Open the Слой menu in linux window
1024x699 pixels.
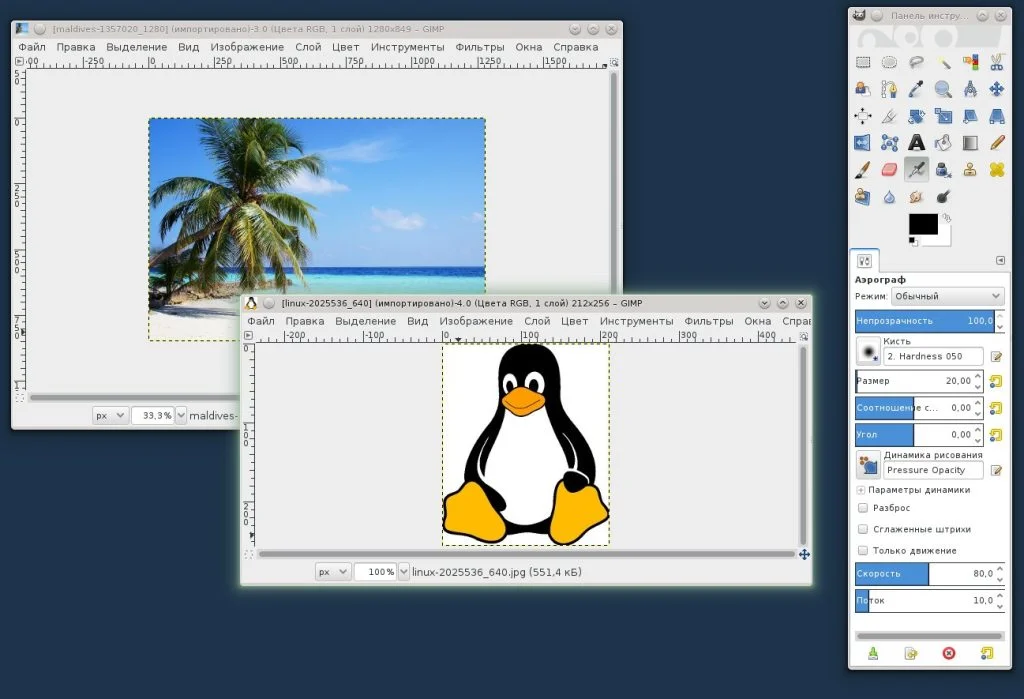coord(537,321)
